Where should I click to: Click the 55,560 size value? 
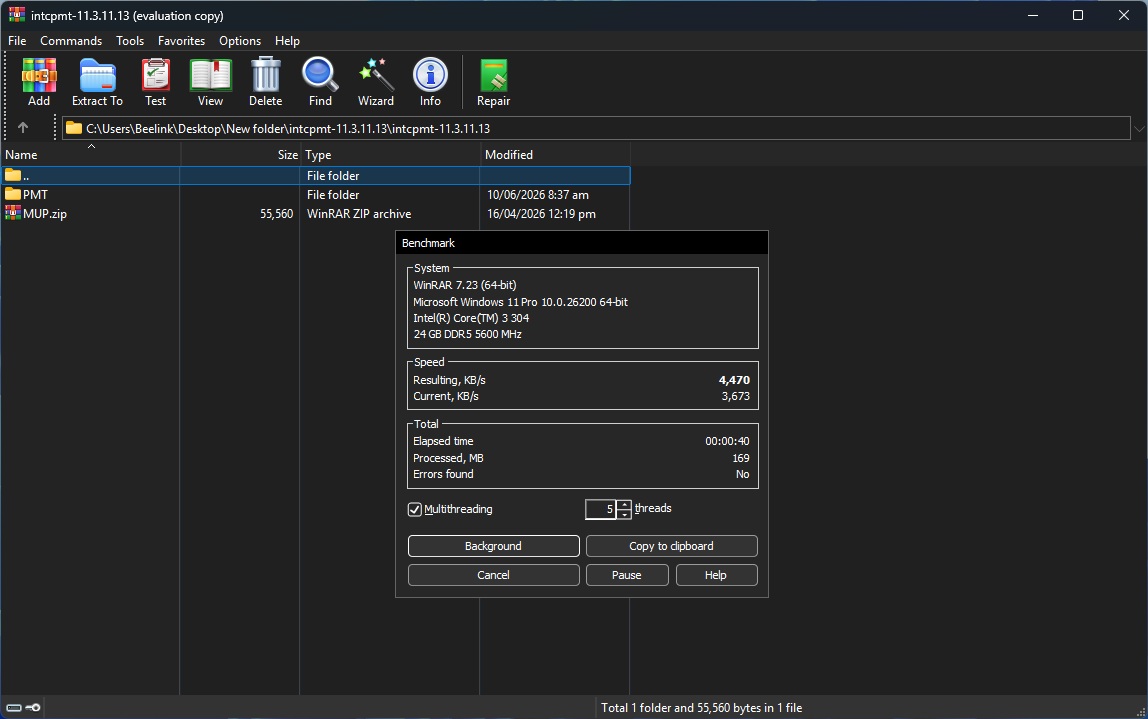pyautogui.click(x=276, y=214)
